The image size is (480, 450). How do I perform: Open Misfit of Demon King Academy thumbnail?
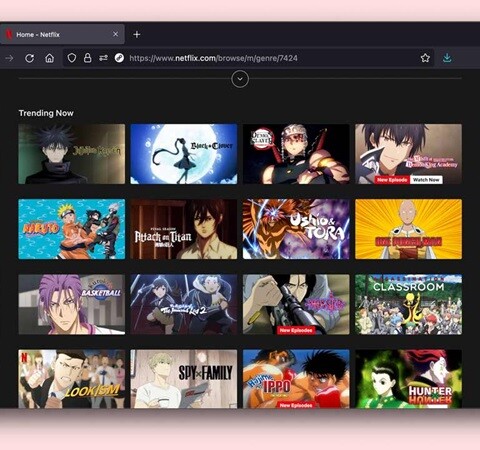click(408, 154)
